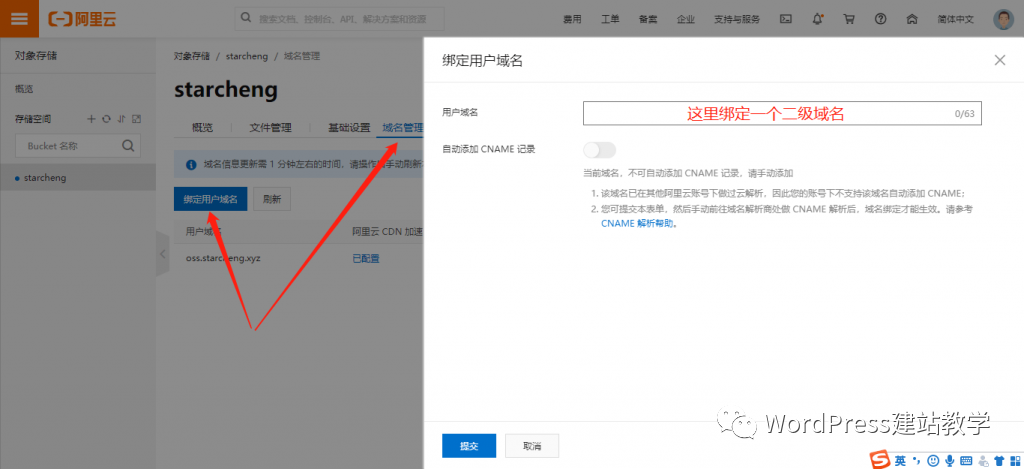
Task: Switch to the 概览 tab
Action: (202, 127)
